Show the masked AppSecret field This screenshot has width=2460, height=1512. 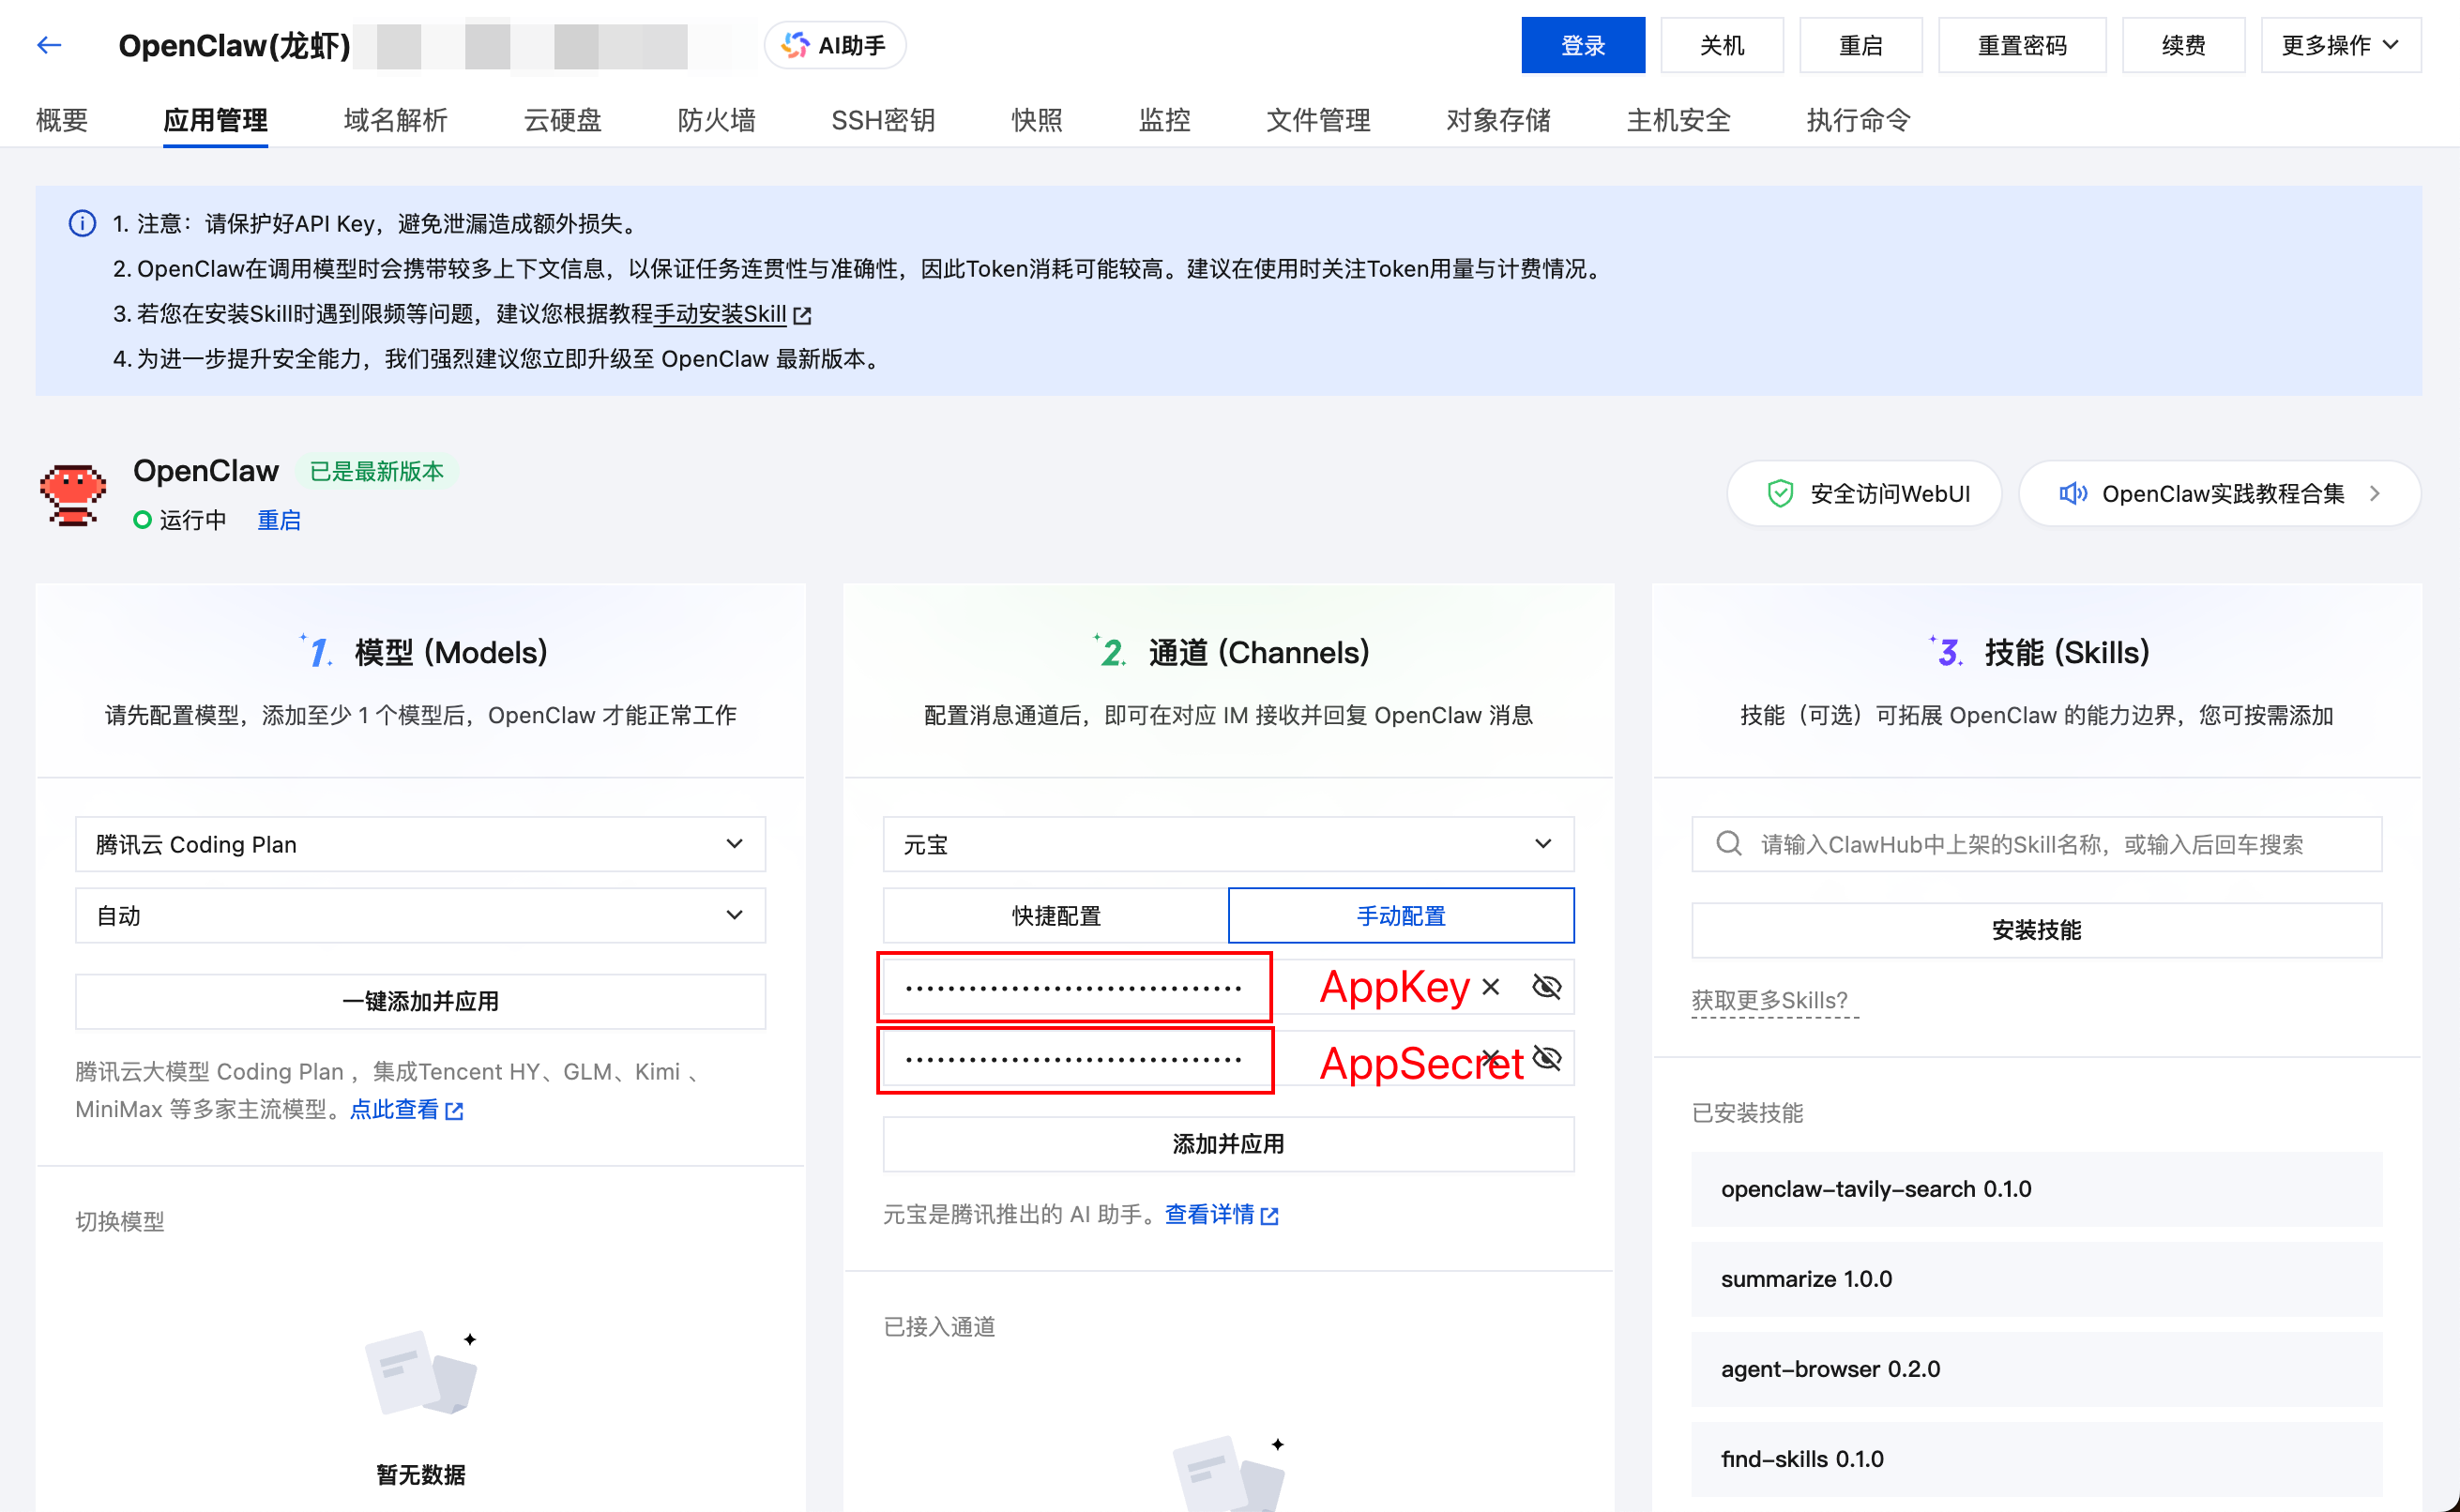coord(1546,1057)
